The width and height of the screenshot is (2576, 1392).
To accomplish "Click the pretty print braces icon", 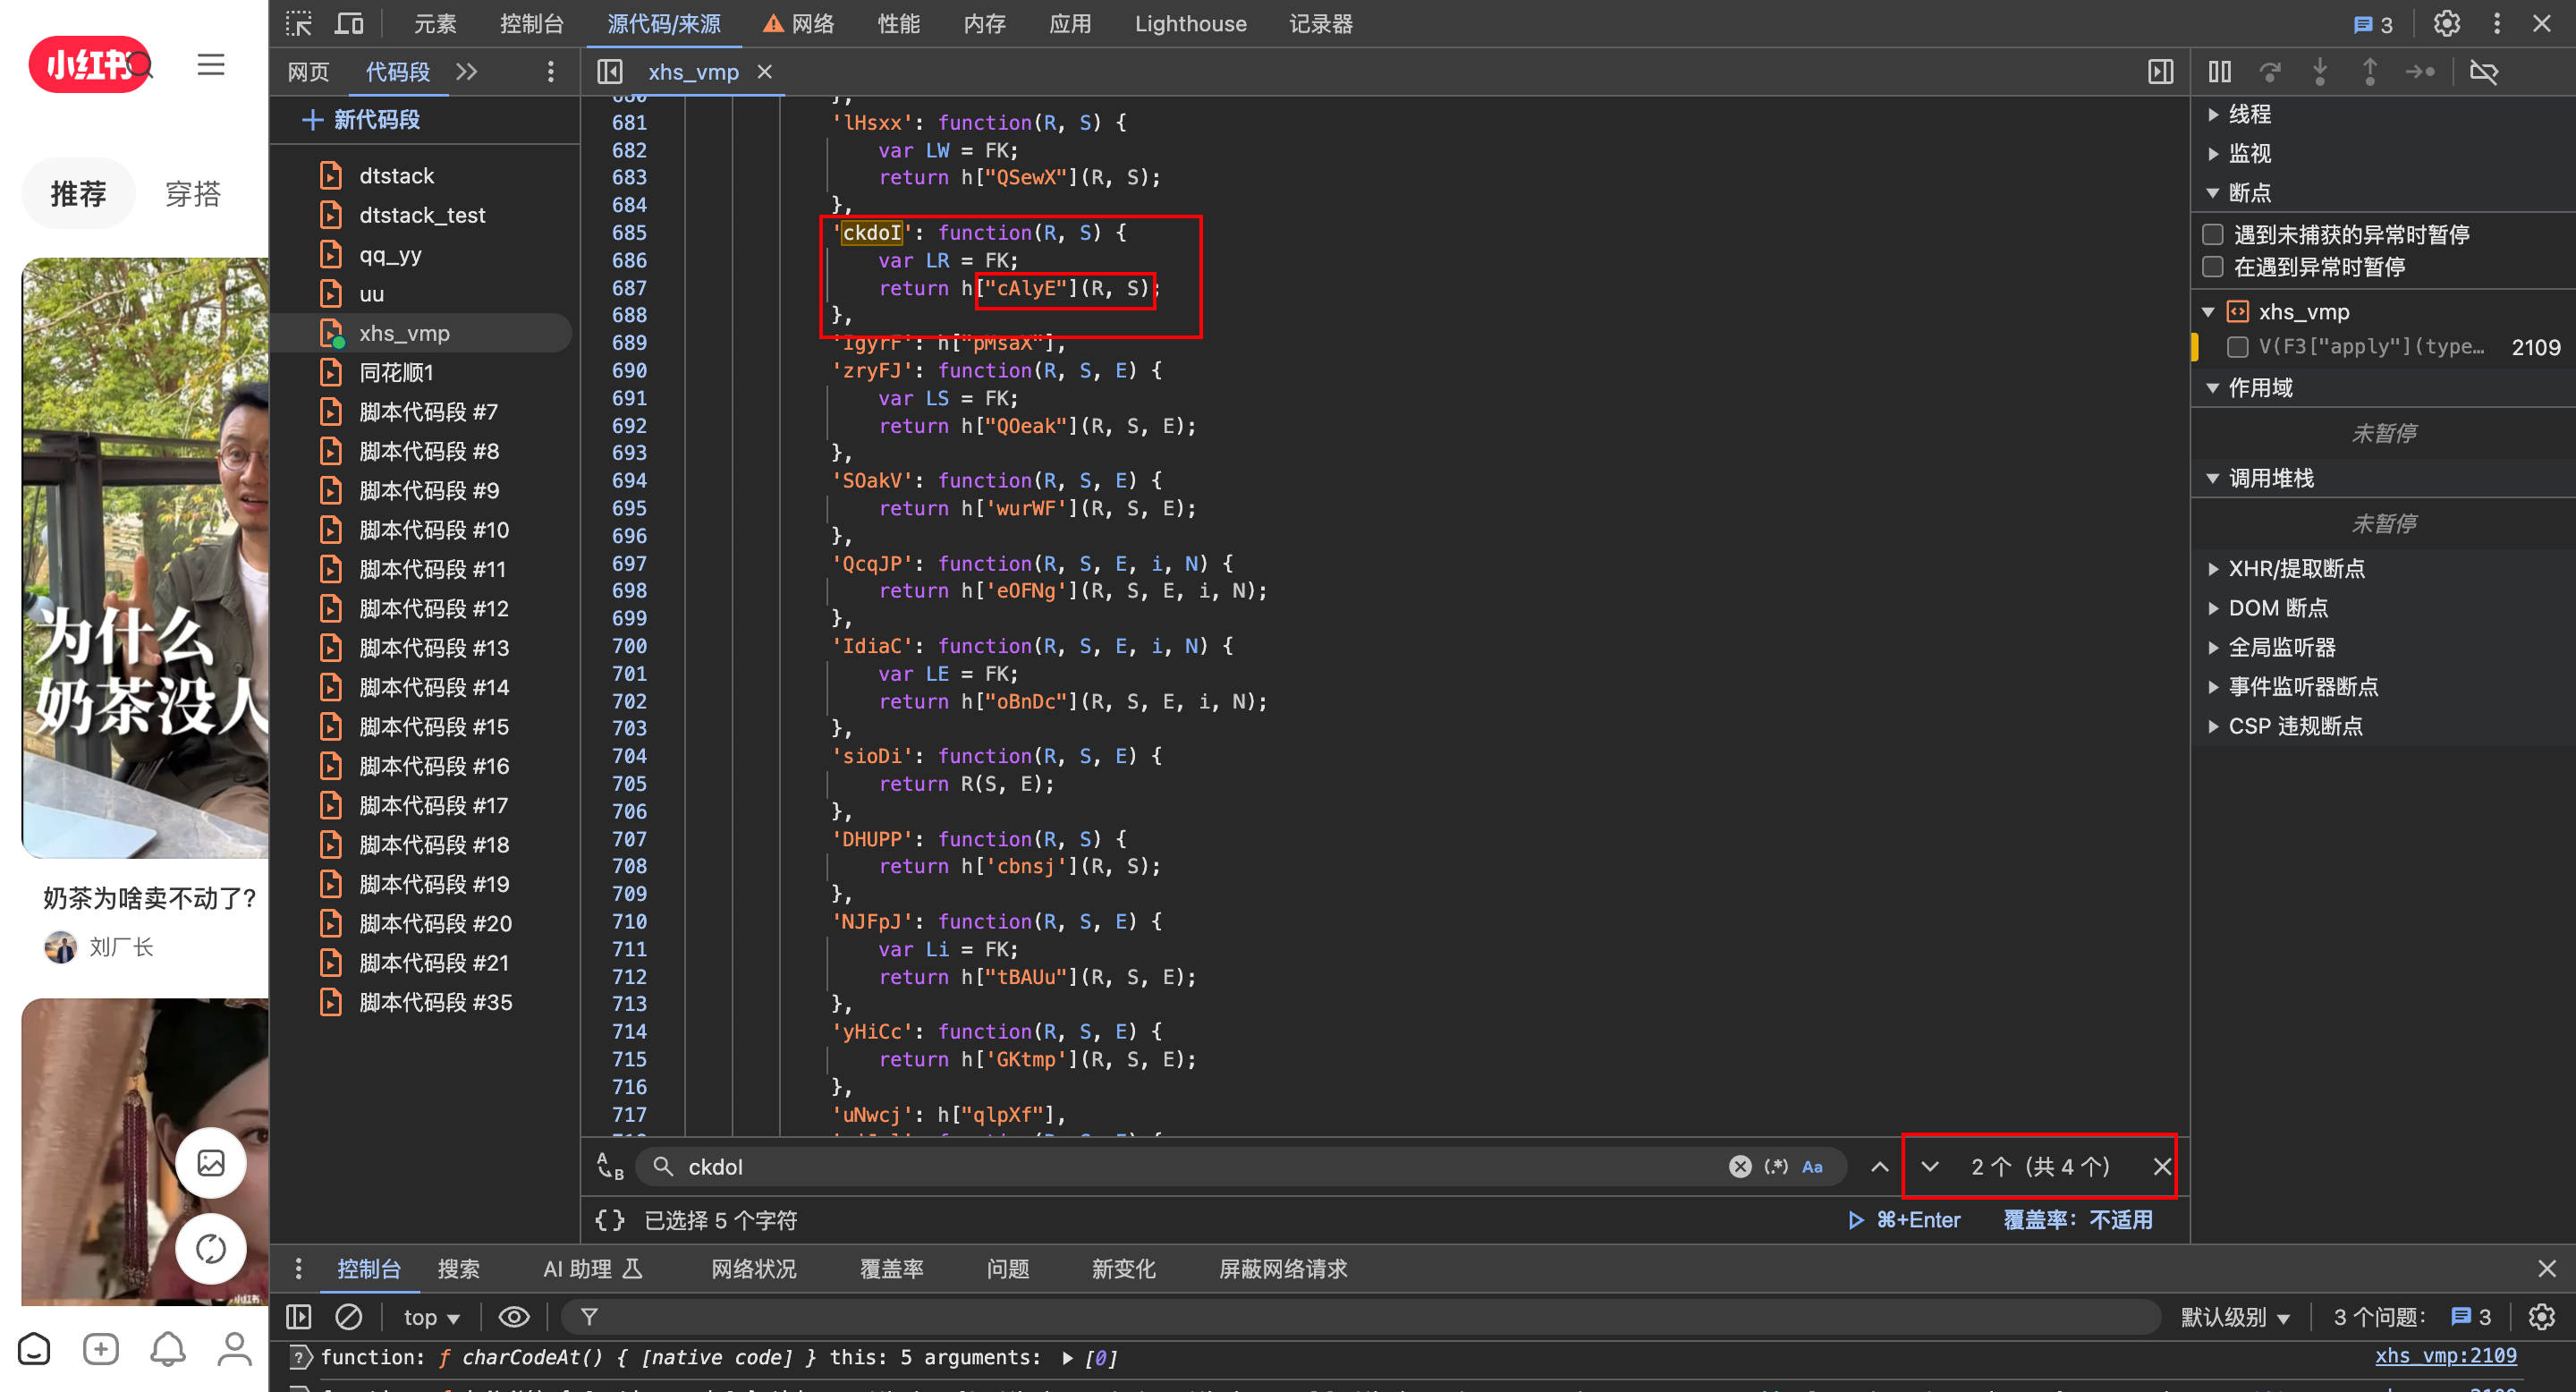I will (x=610, y=1220).
